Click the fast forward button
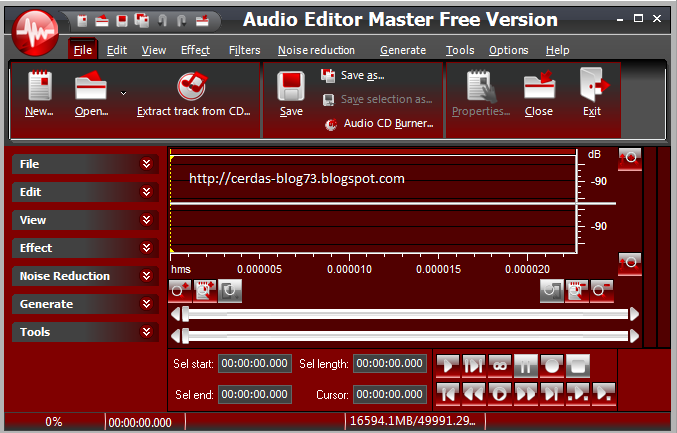 [526, 394]
